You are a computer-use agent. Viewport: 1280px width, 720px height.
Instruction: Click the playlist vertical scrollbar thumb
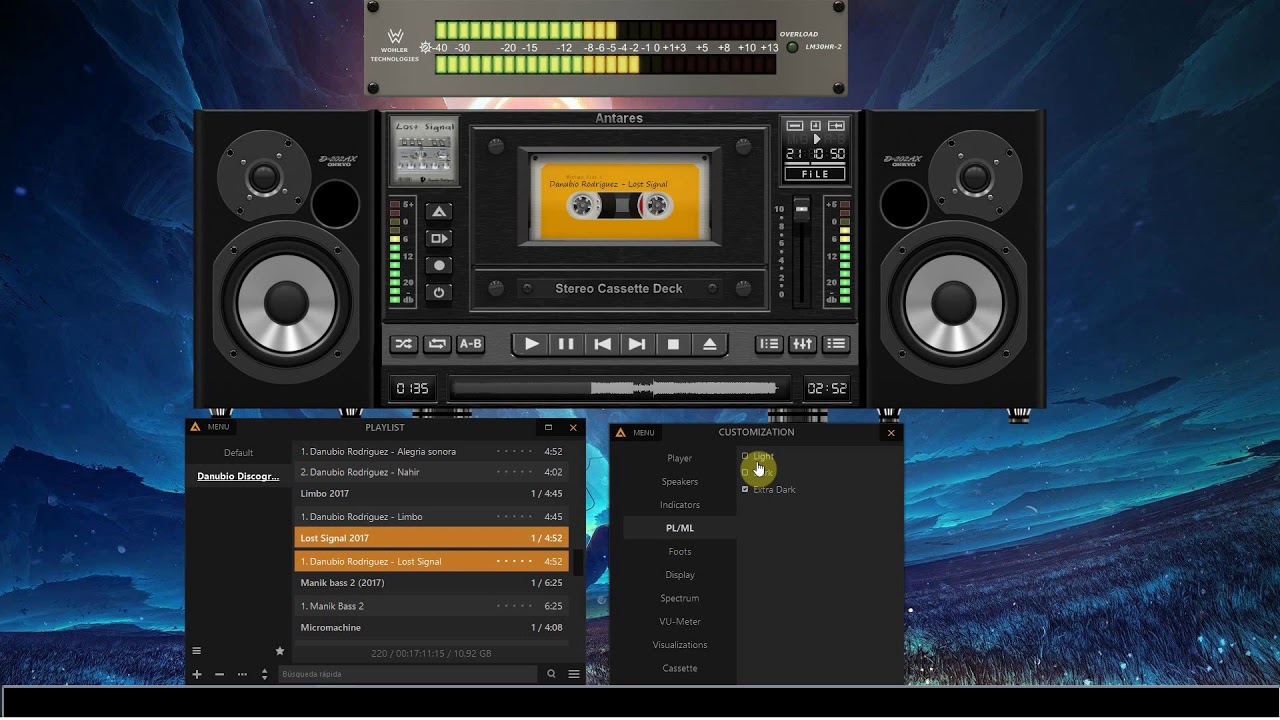577,561
